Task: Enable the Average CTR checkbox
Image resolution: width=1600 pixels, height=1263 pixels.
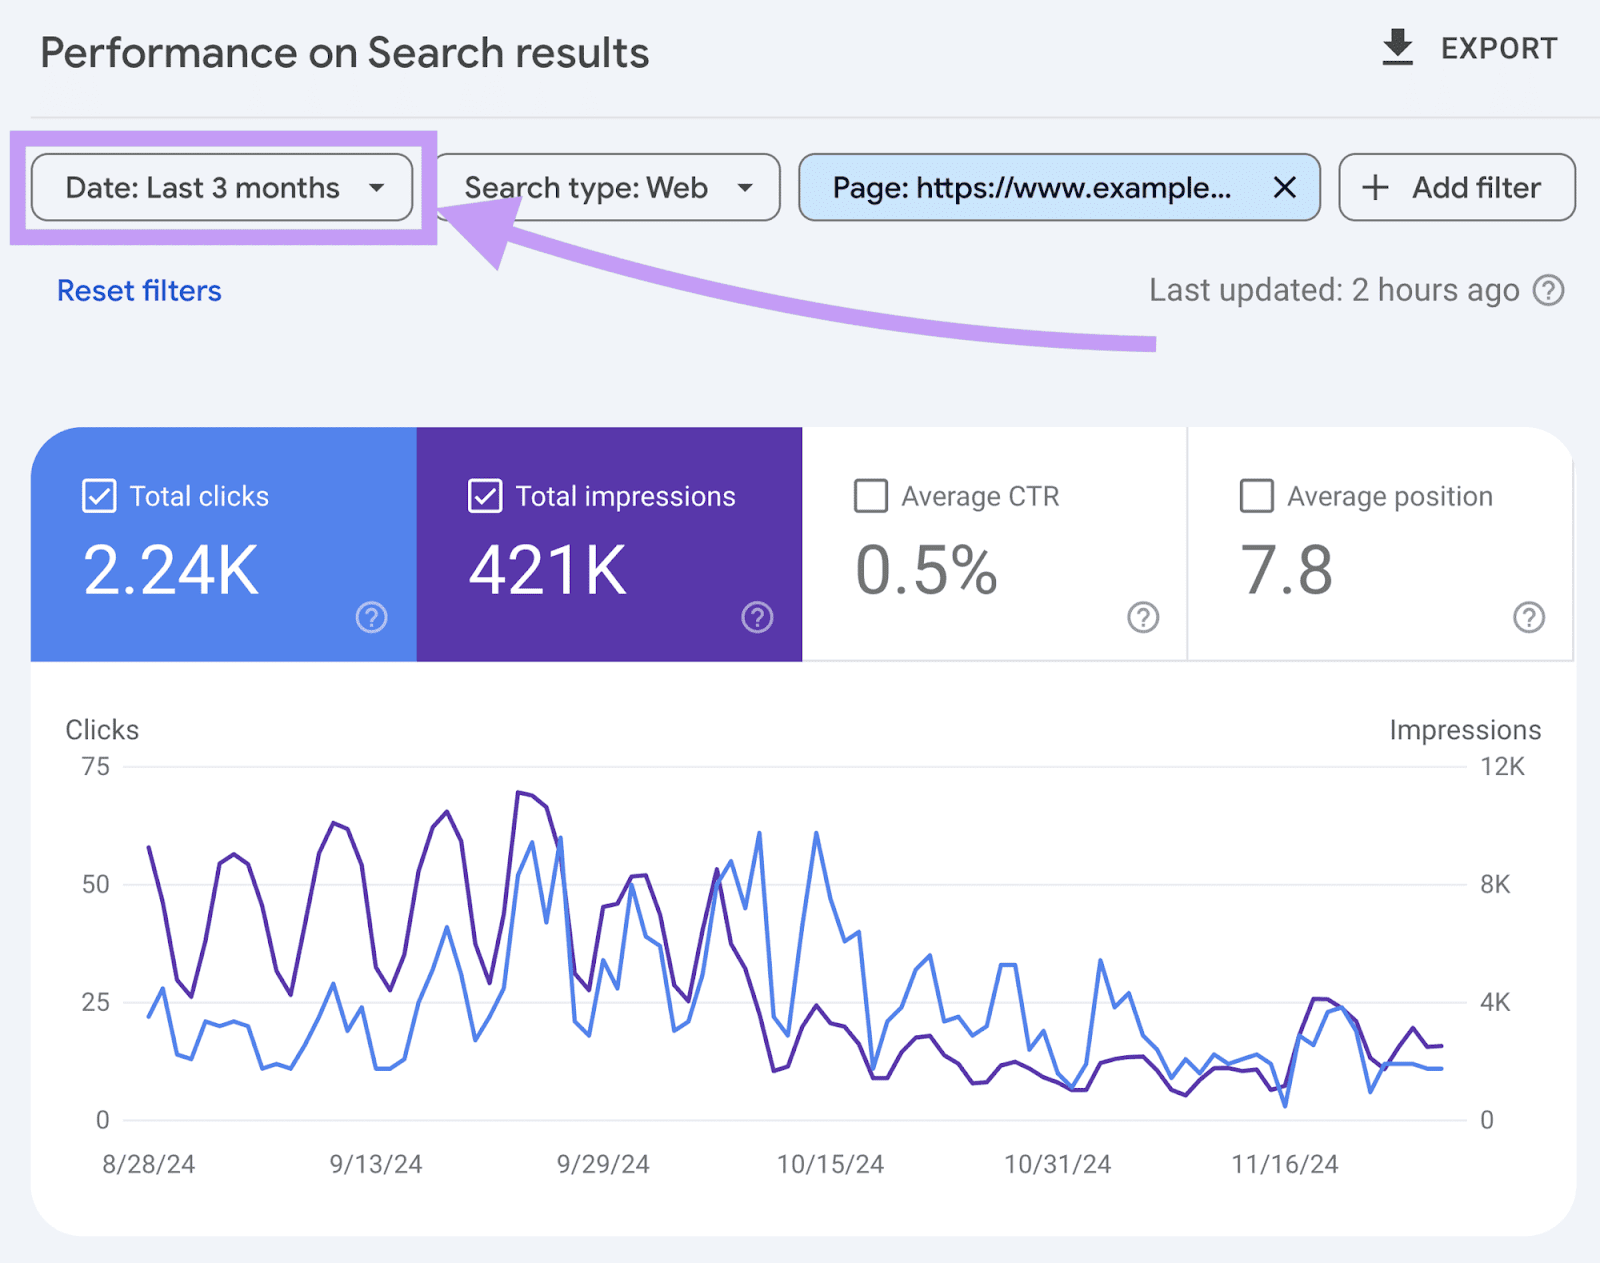Action: click(x=871, y=496)
